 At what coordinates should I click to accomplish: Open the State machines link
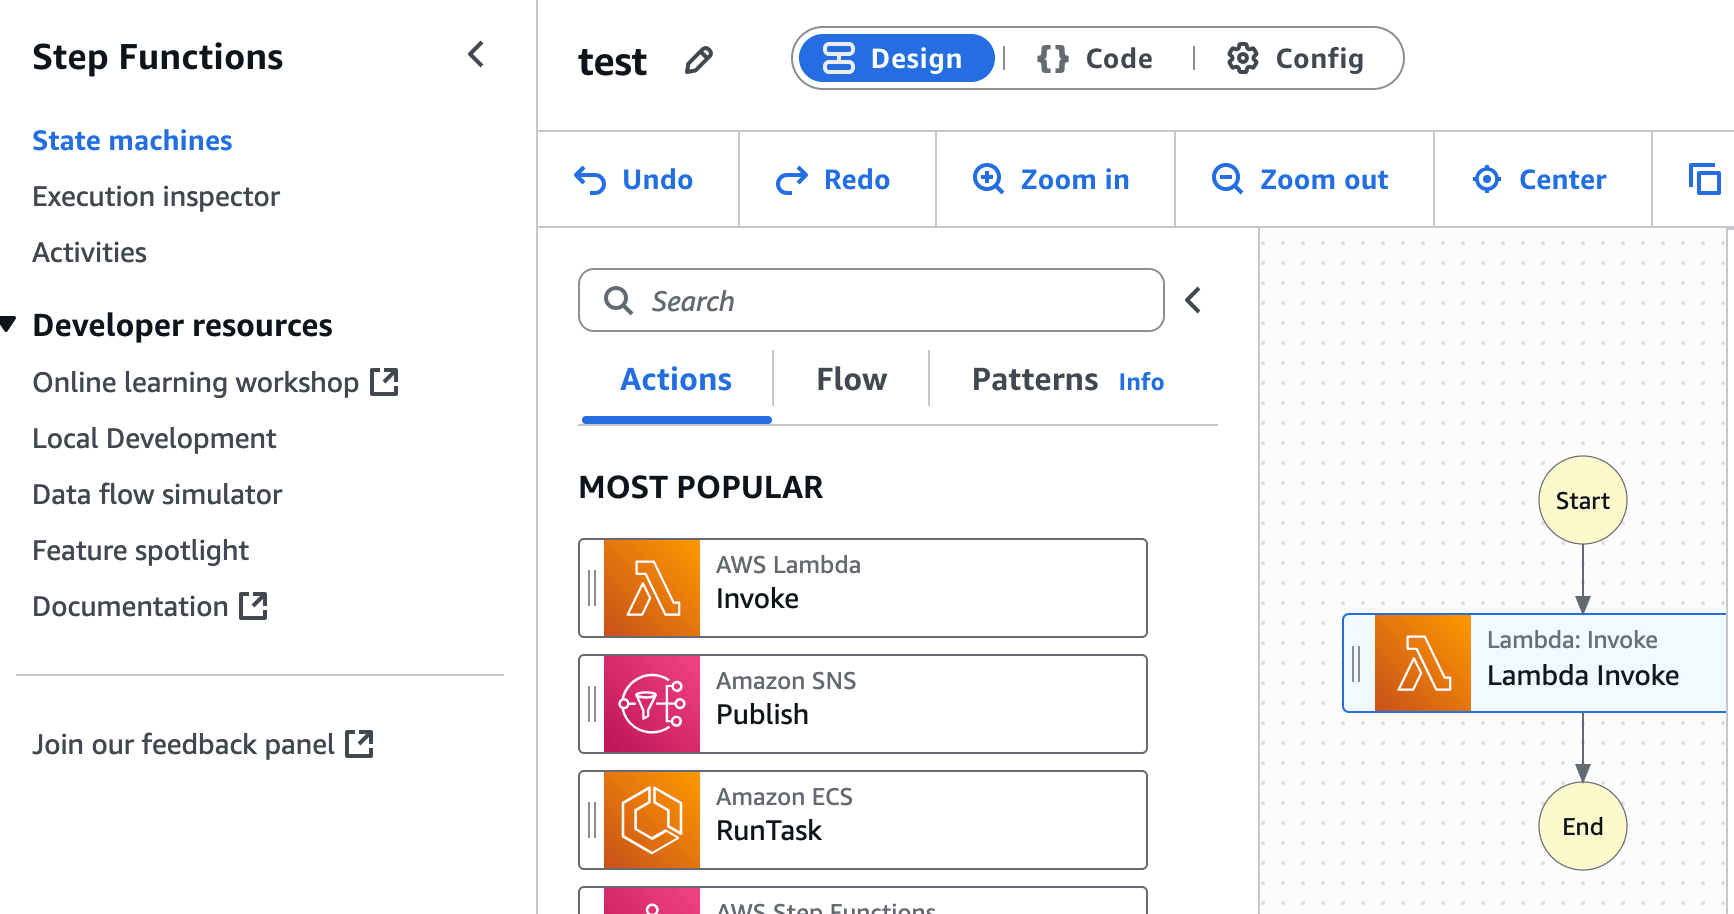pyautogui.click(x=132, y=141)
